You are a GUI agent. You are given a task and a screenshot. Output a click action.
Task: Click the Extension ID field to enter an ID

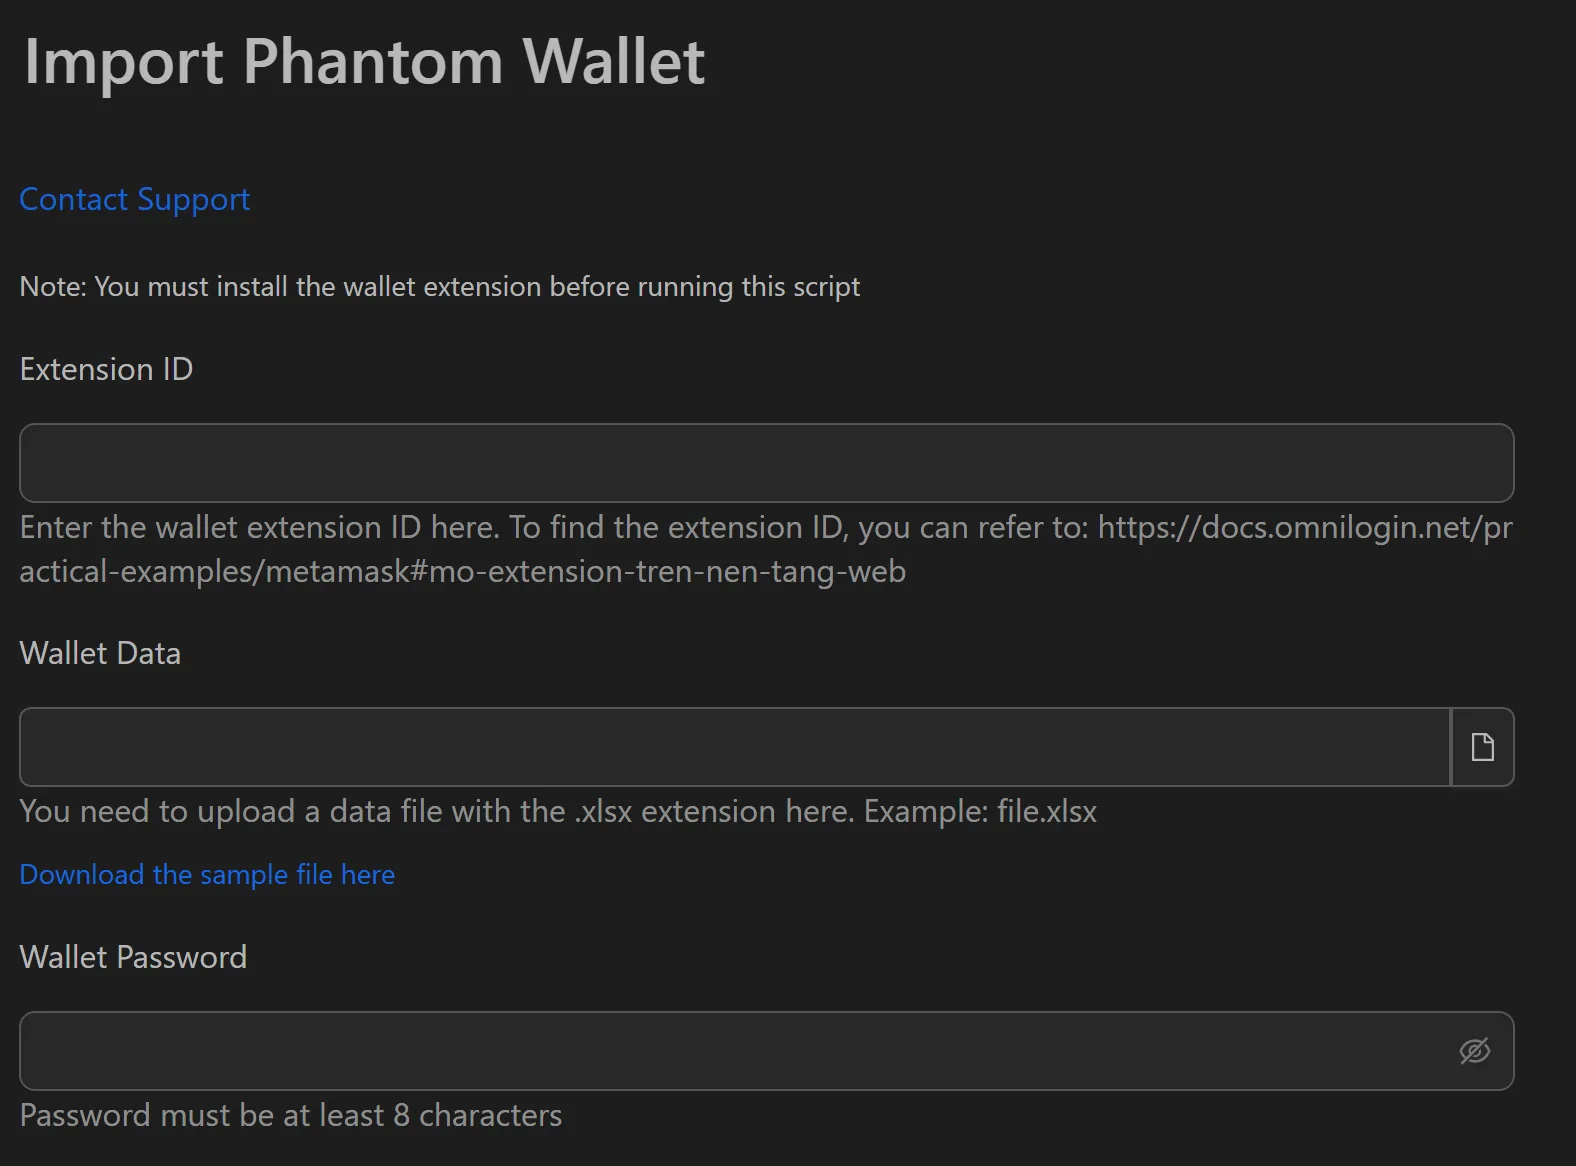pos(766,462)
